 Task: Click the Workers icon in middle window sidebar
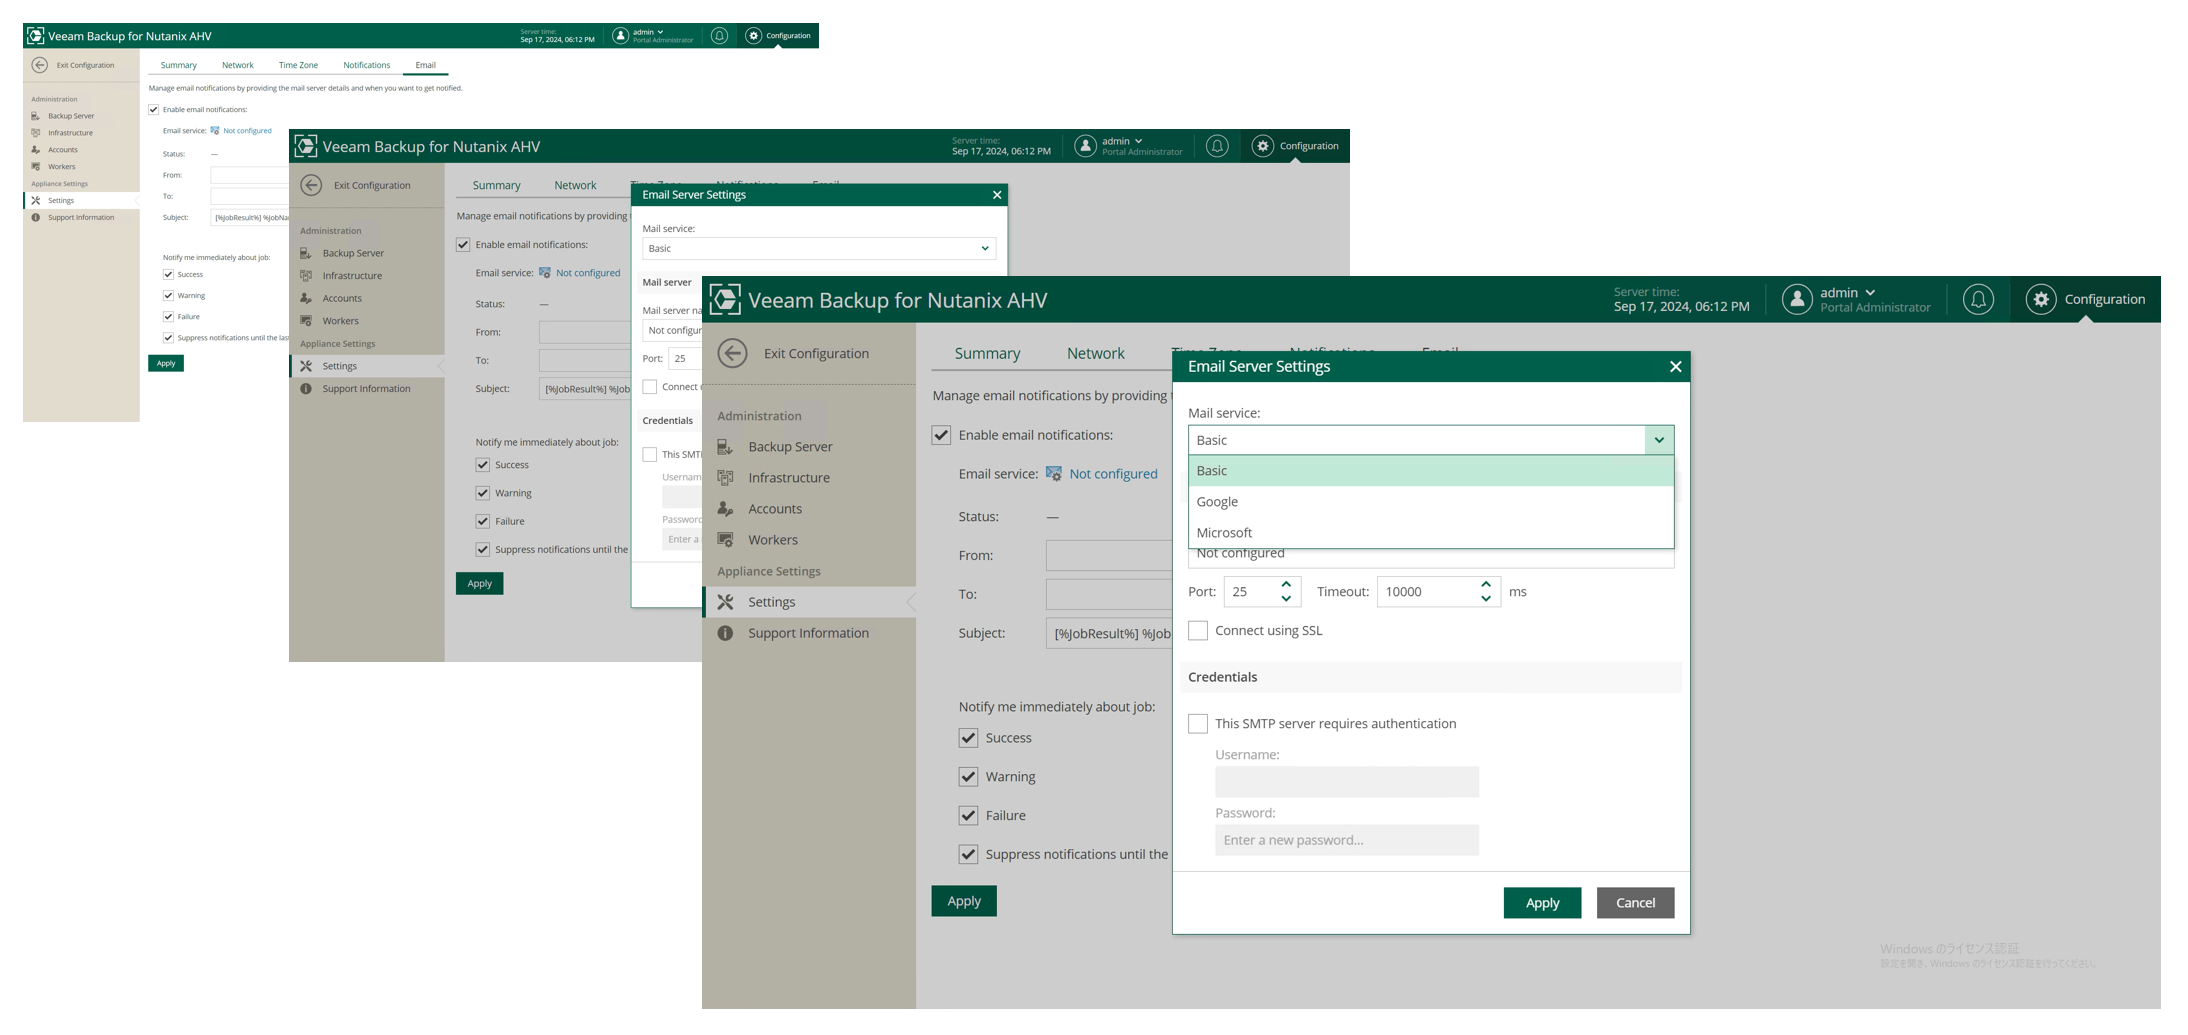[306, 321]
